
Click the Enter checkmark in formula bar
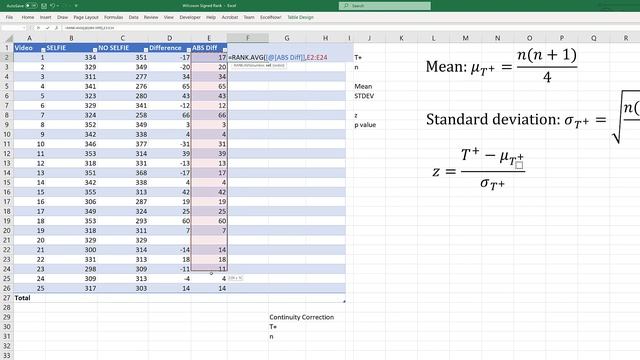click(x=47, y=28)
